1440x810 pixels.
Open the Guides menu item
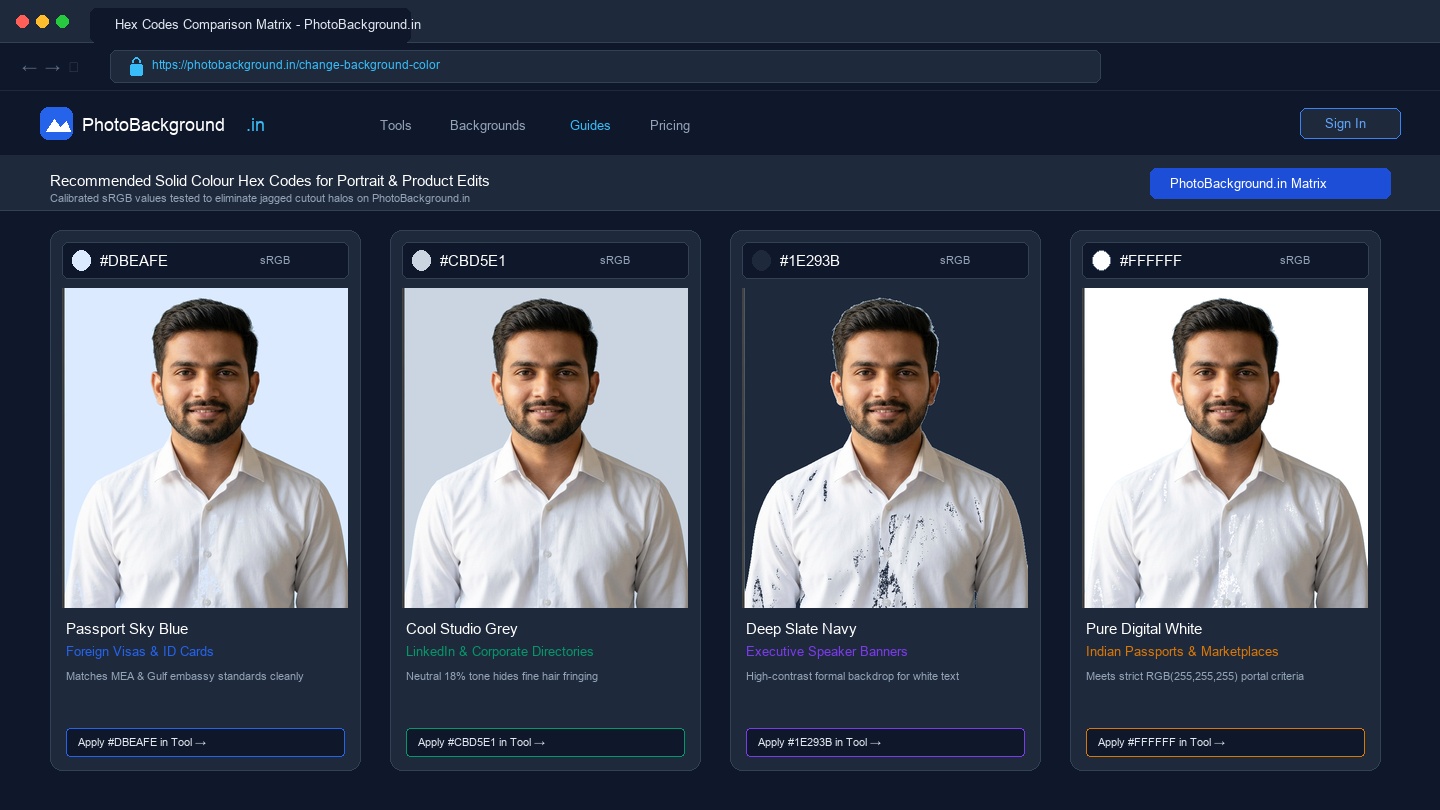pos(590,125)
